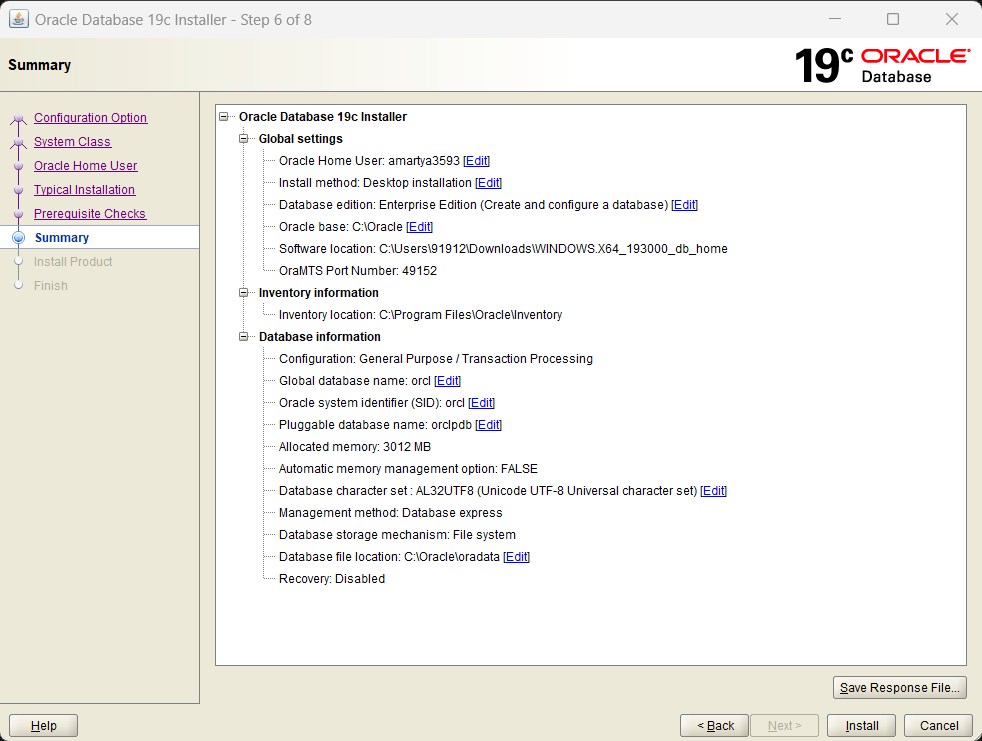Image resolution: width=982 pixels, height=741 pixels.
Task: Select the Configuration: General Purpose row
Action: [x=435, y=359]
